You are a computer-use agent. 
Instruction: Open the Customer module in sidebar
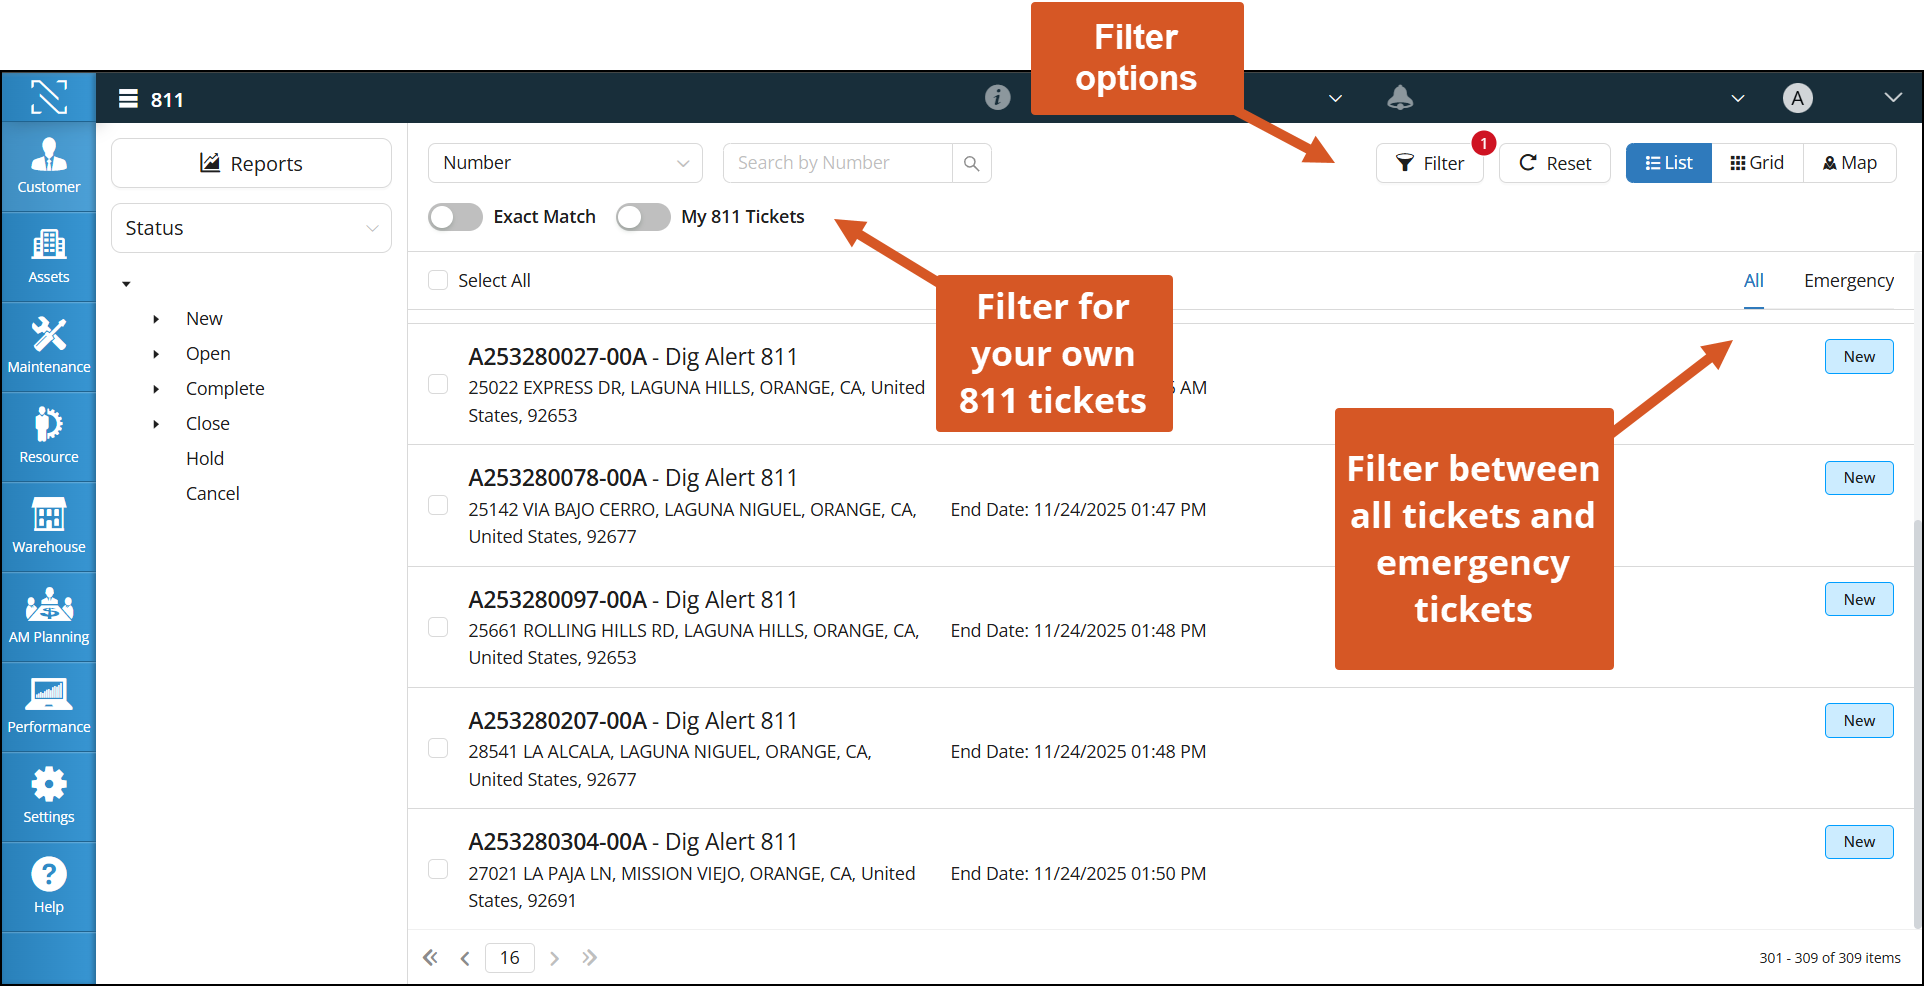point(48,166)
